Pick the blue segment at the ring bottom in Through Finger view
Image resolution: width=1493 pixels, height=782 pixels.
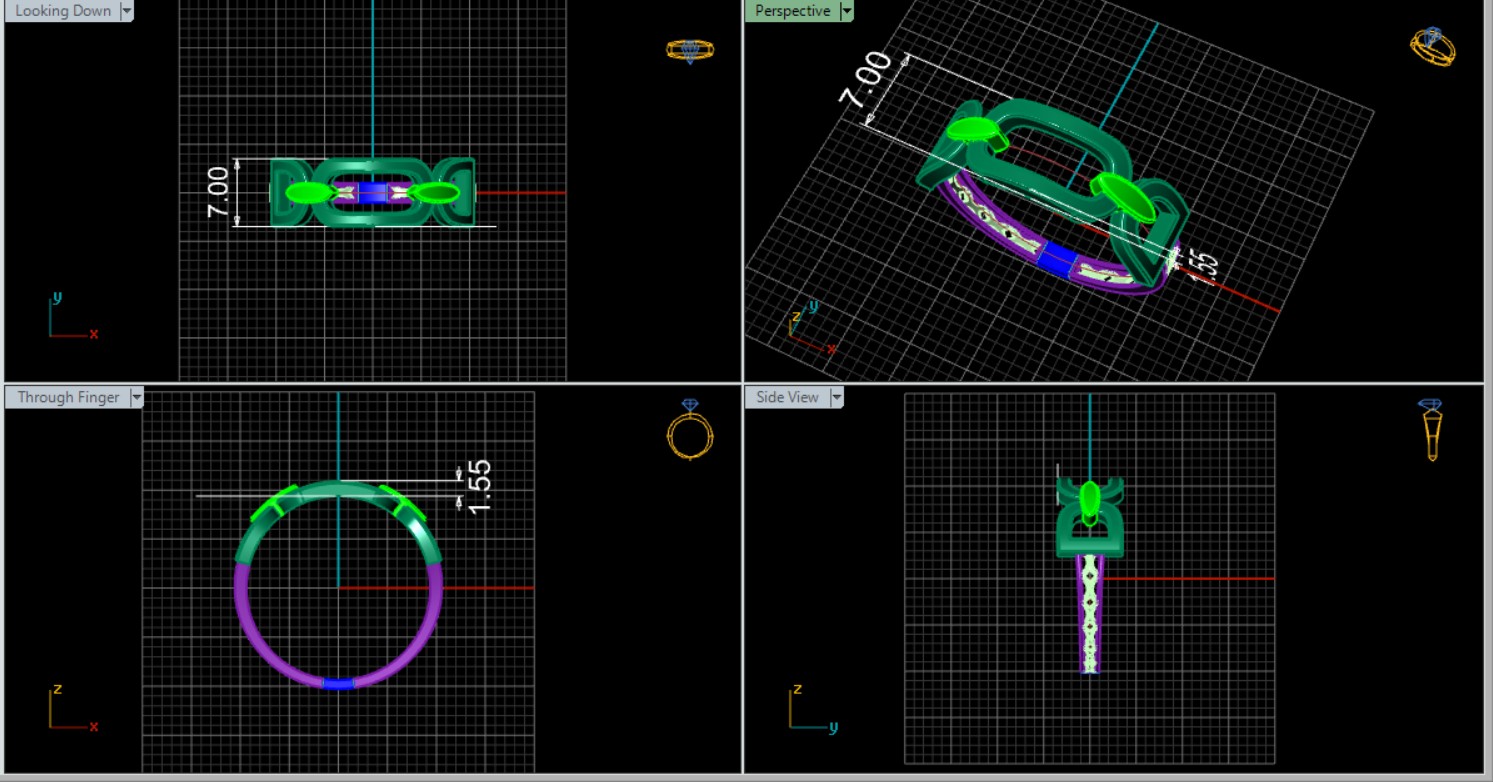[x=338, y=684]
